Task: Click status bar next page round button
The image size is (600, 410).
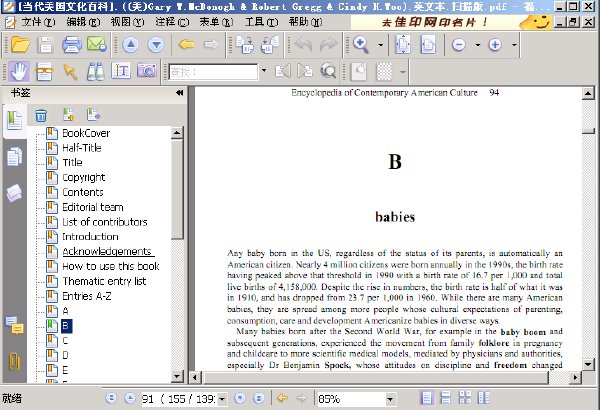Action: pyautogui.click(x=240, y=398)
